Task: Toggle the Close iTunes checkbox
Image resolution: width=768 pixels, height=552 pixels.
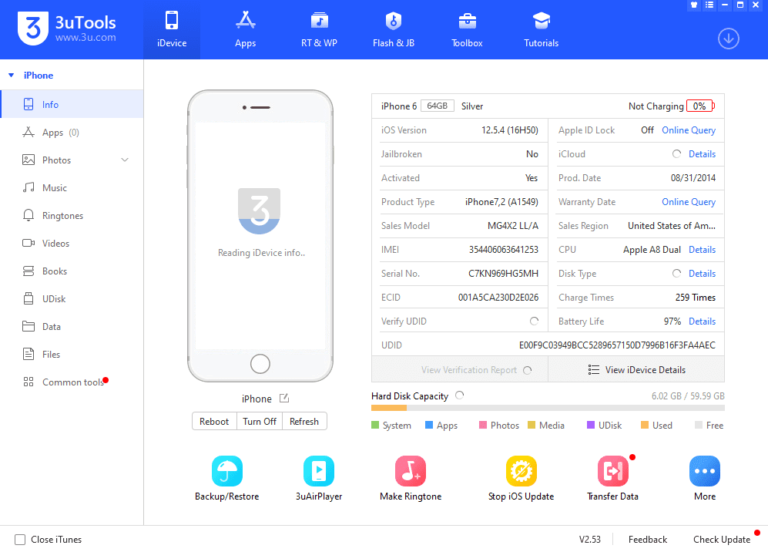Action: (x=20, y=539)
